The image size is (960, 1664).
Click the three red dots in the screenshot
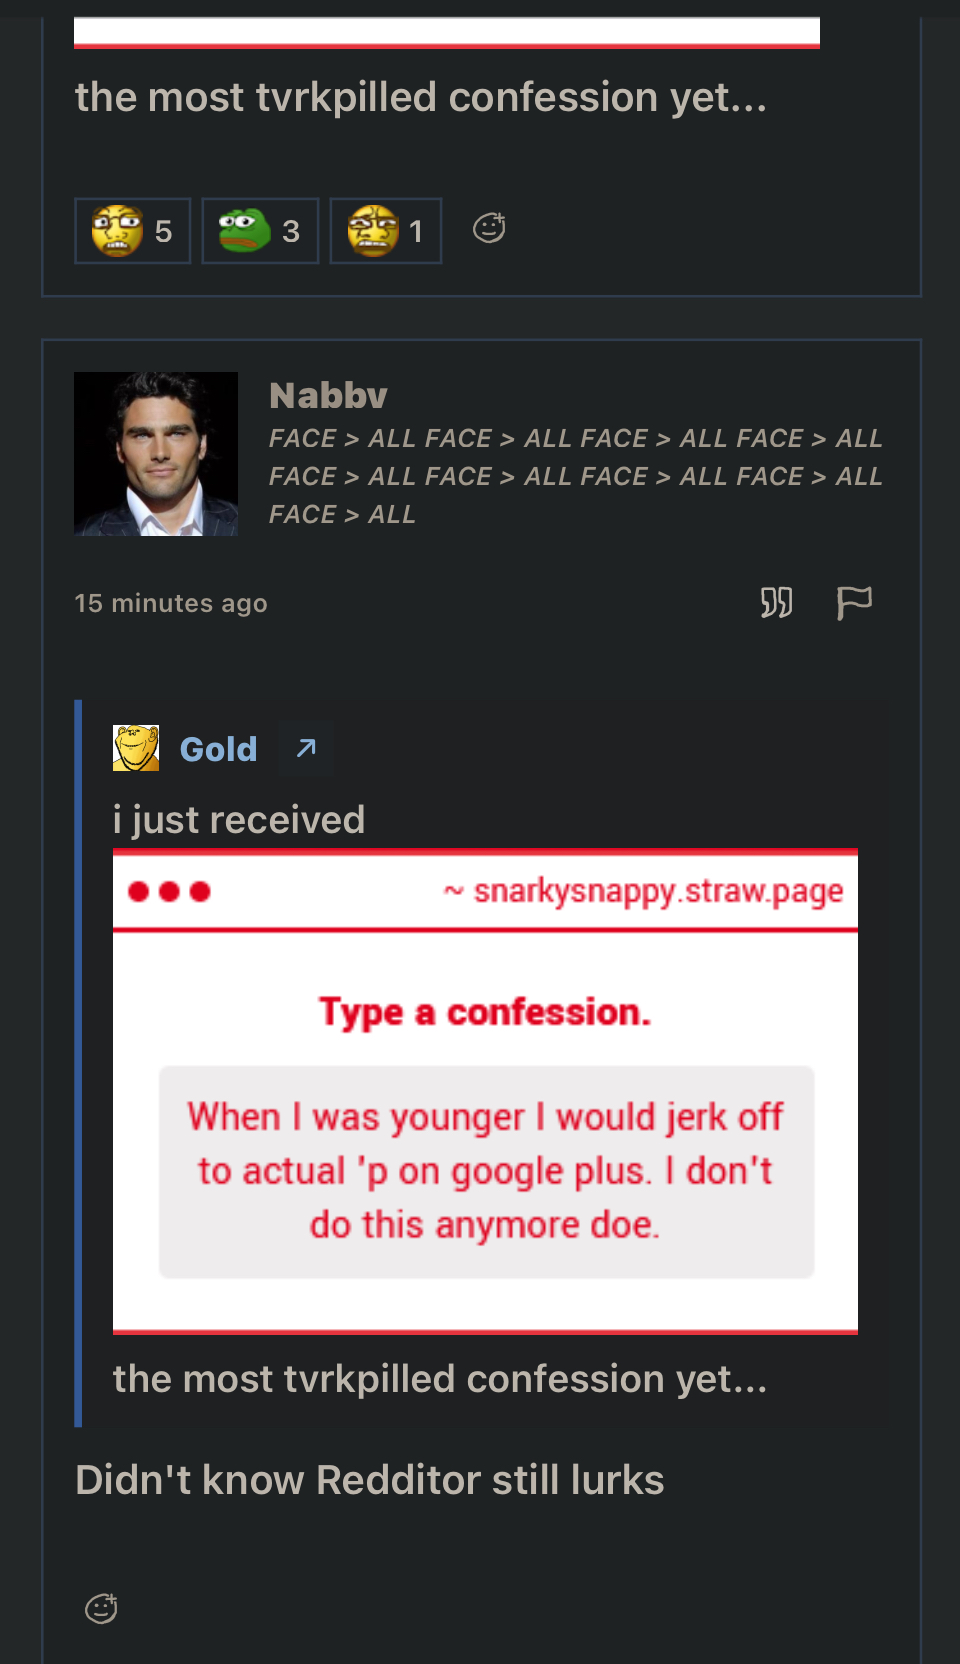click(169, 891)
